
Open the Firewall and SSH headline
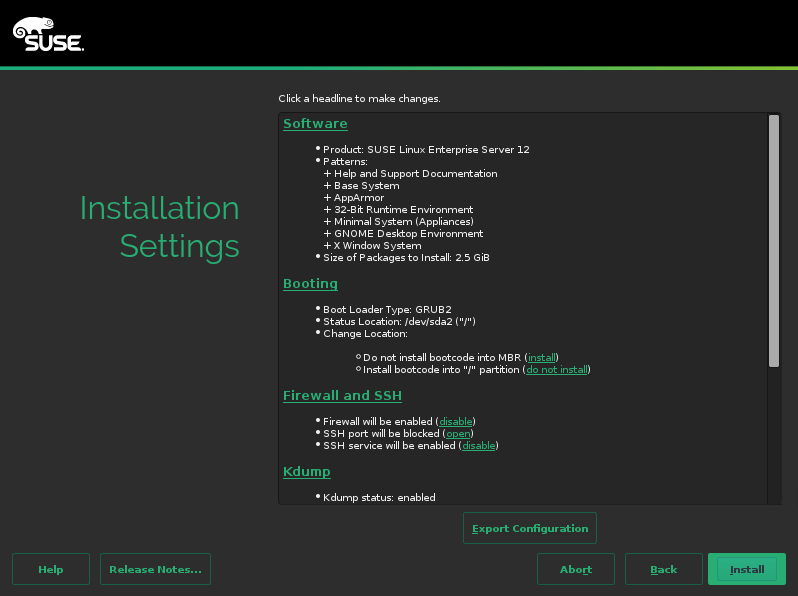point(342,395)
